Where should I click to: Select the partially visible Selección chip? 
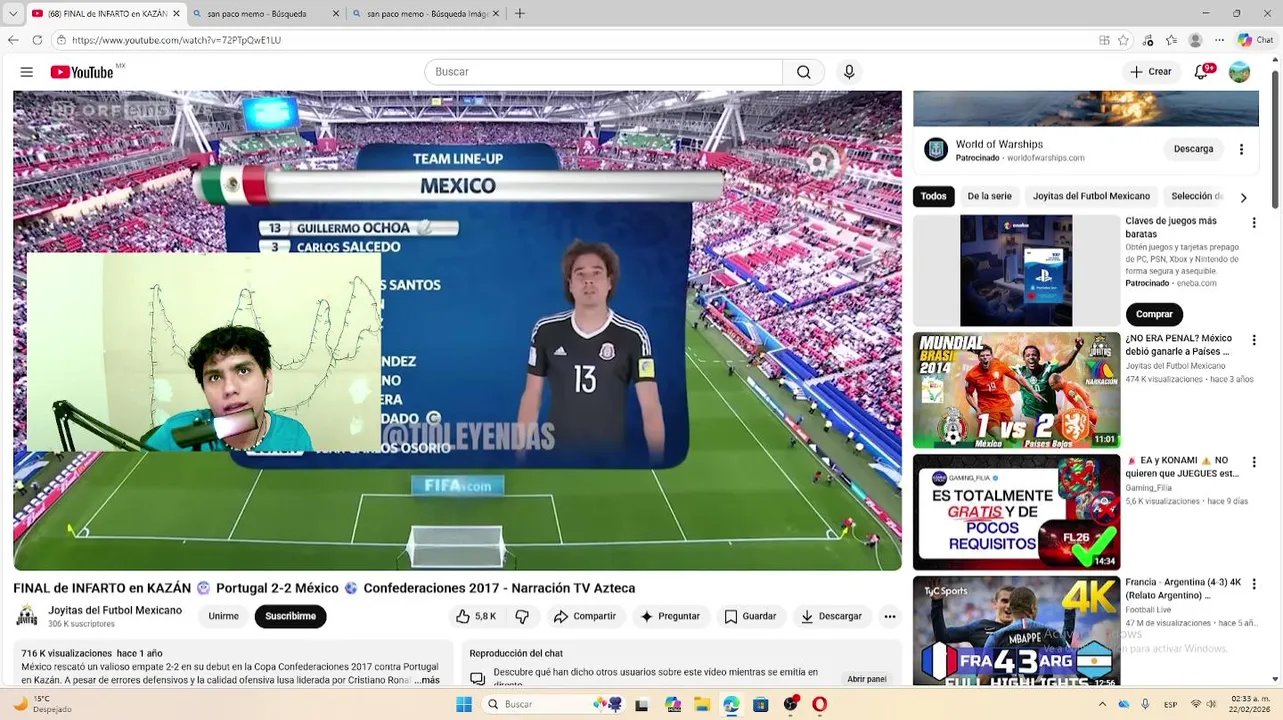(x=1197, y=197)
